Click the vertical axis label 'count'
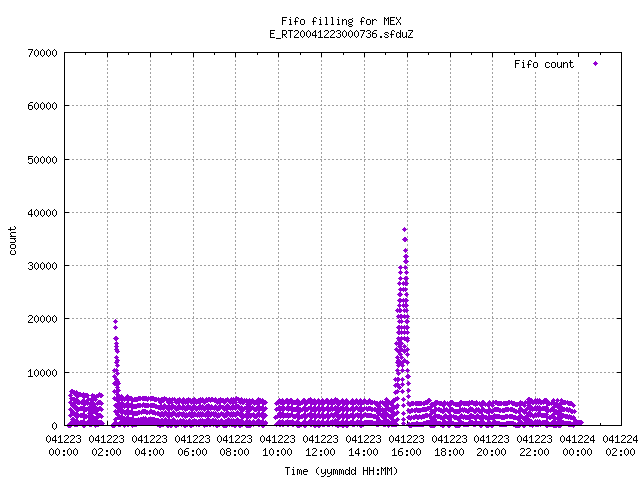The image size is (640, 480). point(12,241)
